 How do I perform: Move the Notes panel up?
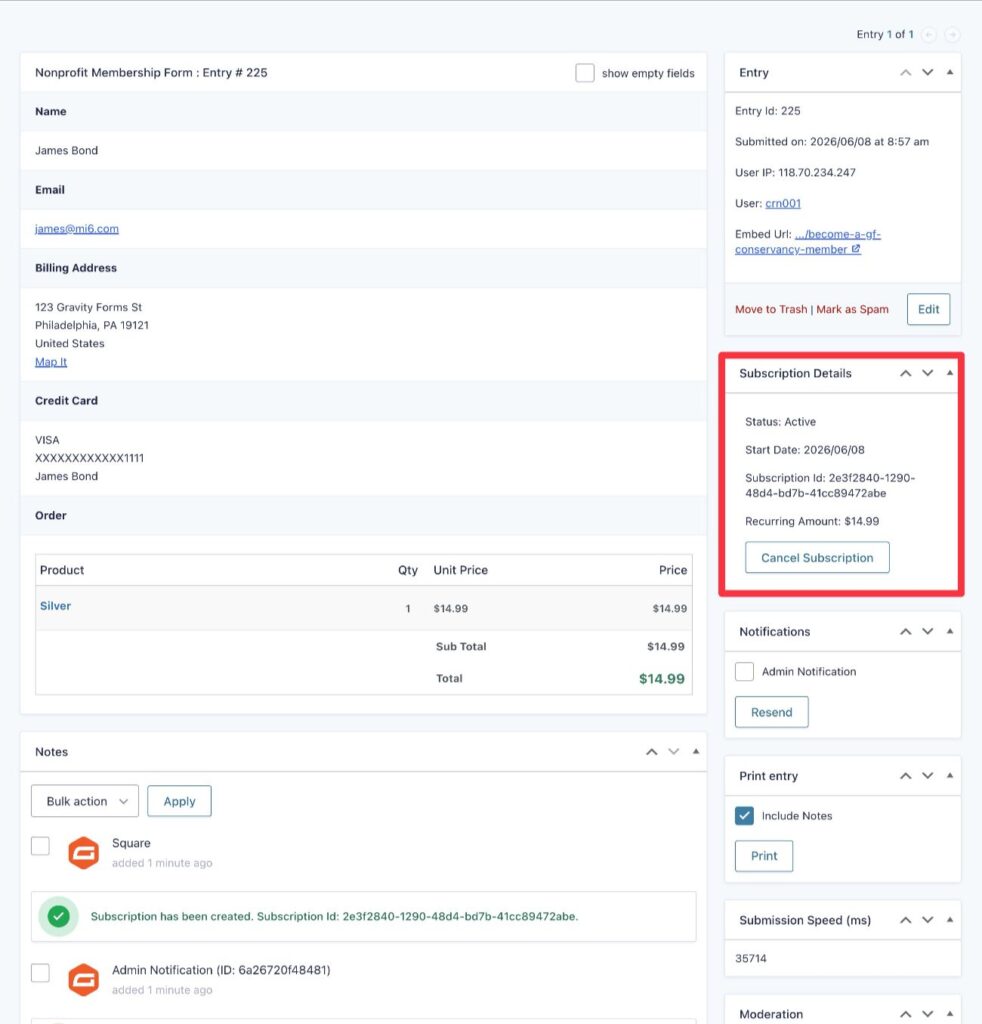pos(652,752)
